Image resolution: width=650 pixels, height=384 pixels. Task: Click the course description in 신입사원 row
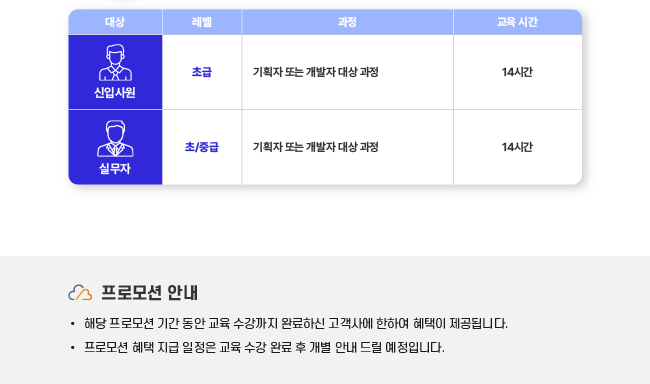tap(316, 72)
